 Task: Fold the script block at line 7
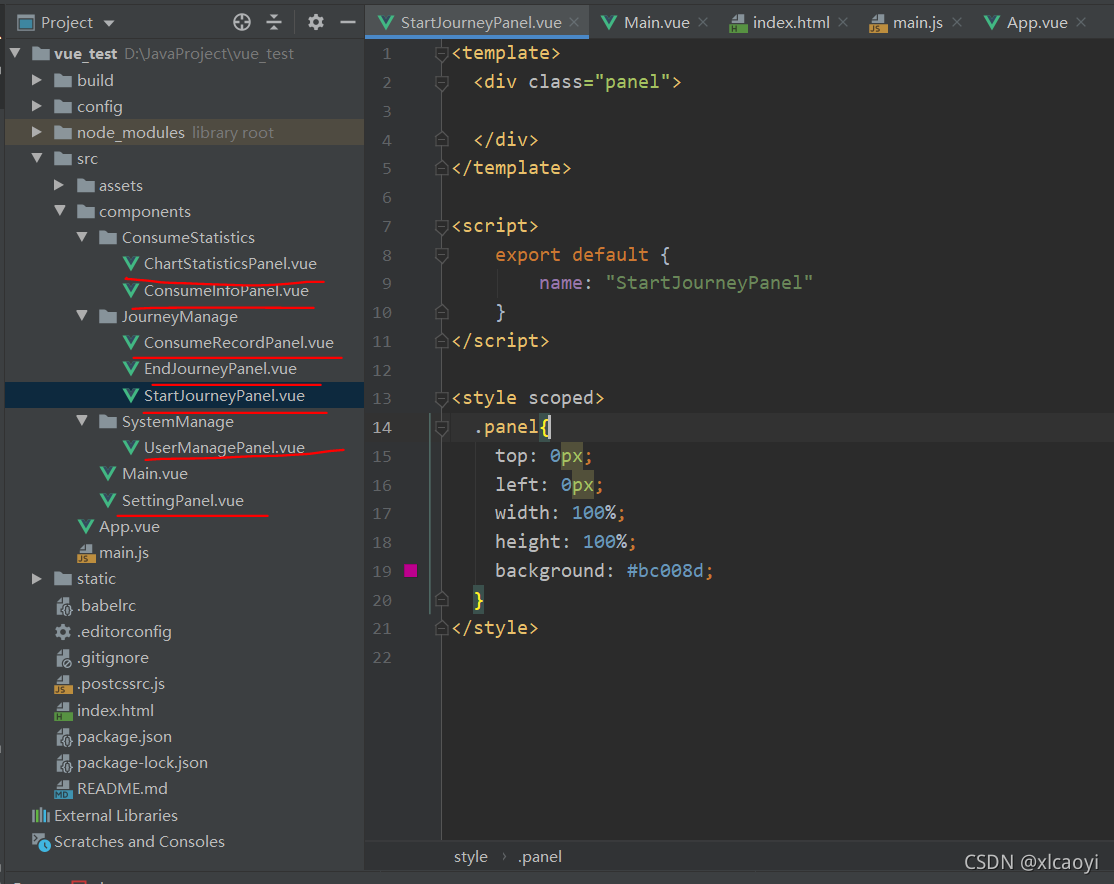(441, 226)
